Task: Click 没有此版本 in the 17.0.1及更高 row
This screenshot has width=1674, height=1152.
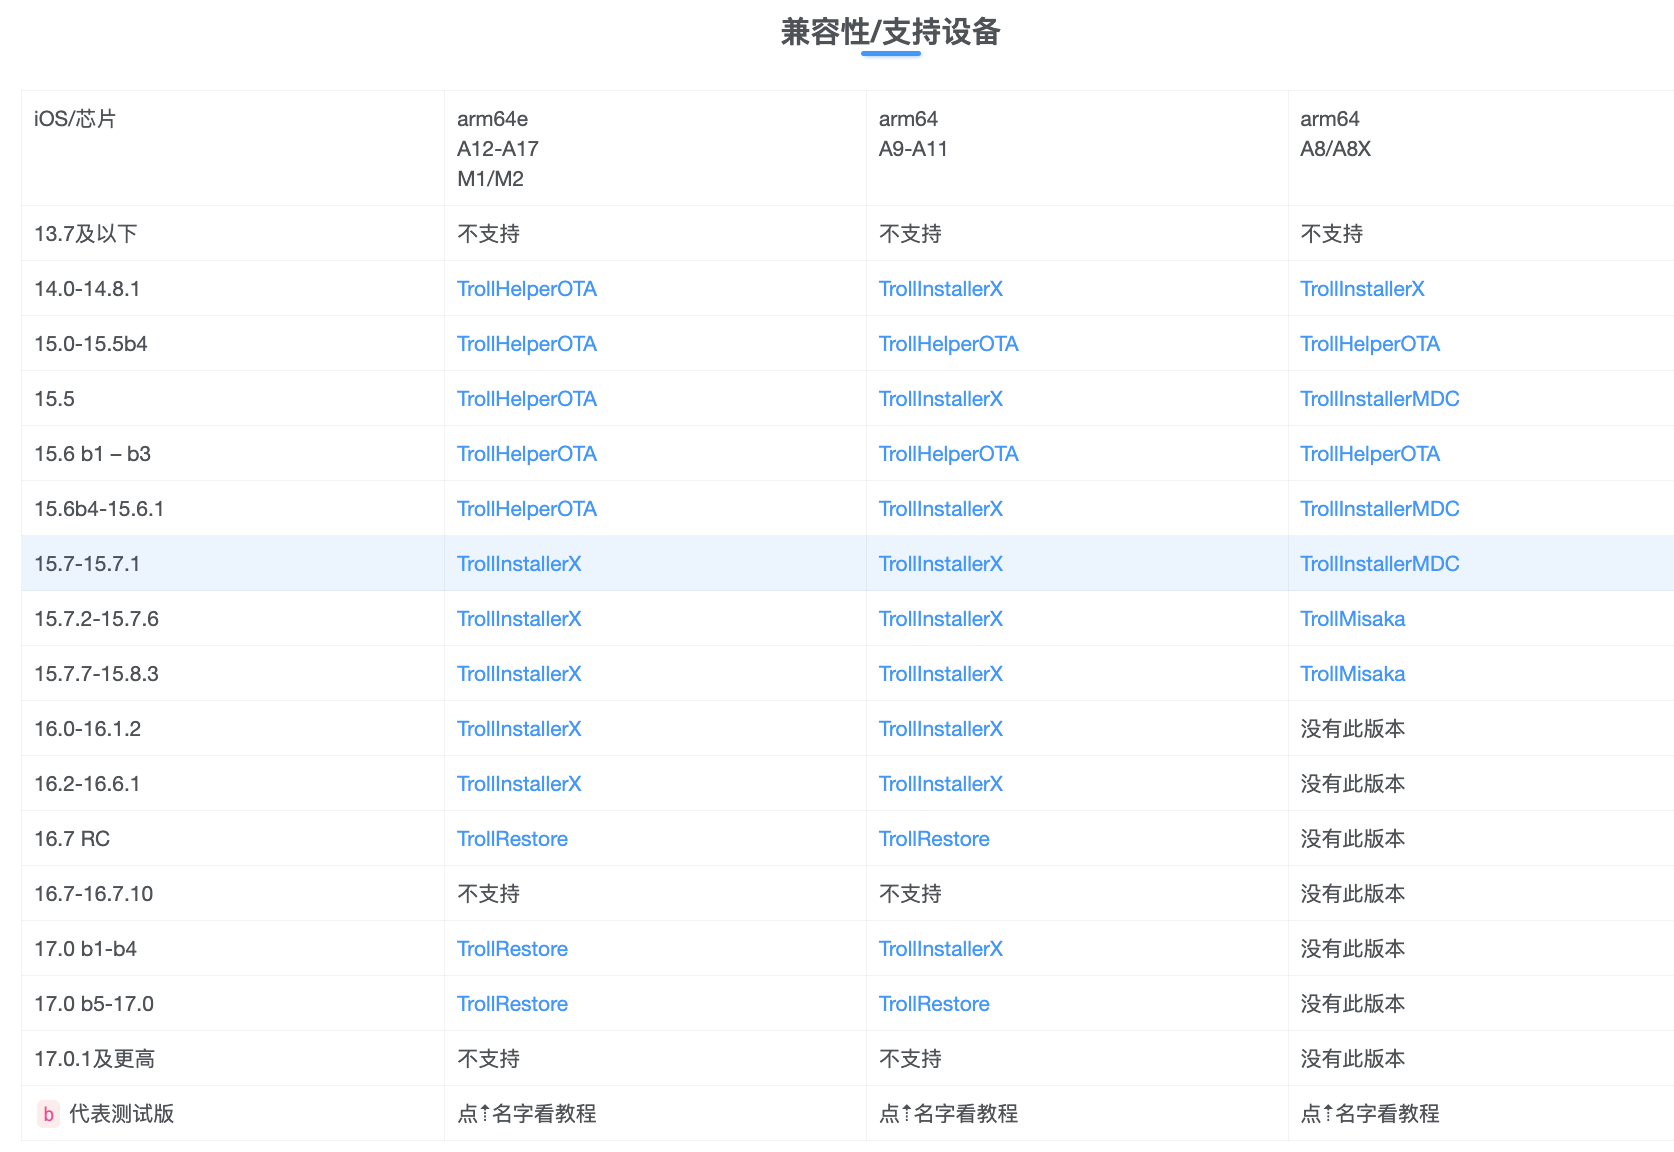Action: pos(1353,1059)
